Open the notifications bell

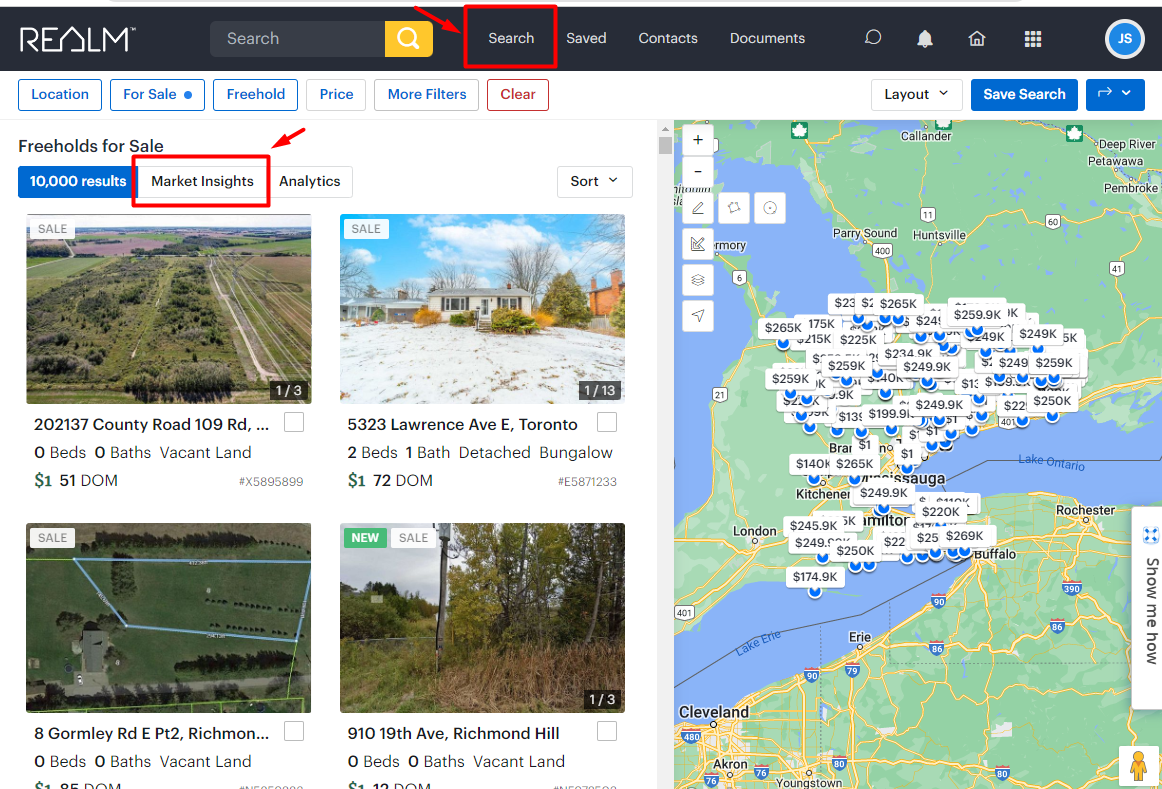(x=925, y=39)
